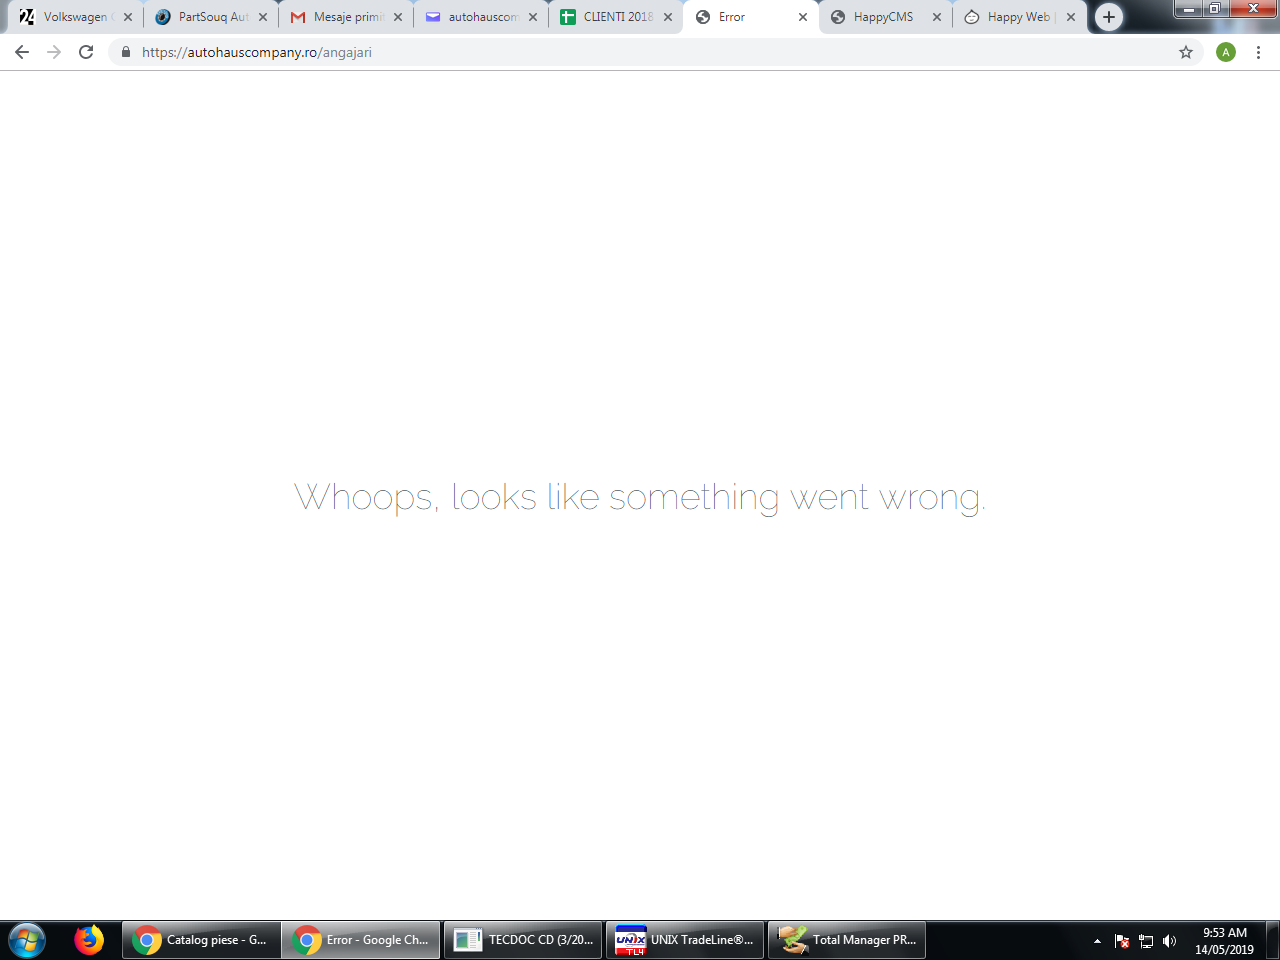Switch to Catalog piese Chrome window

click(200, 940)
